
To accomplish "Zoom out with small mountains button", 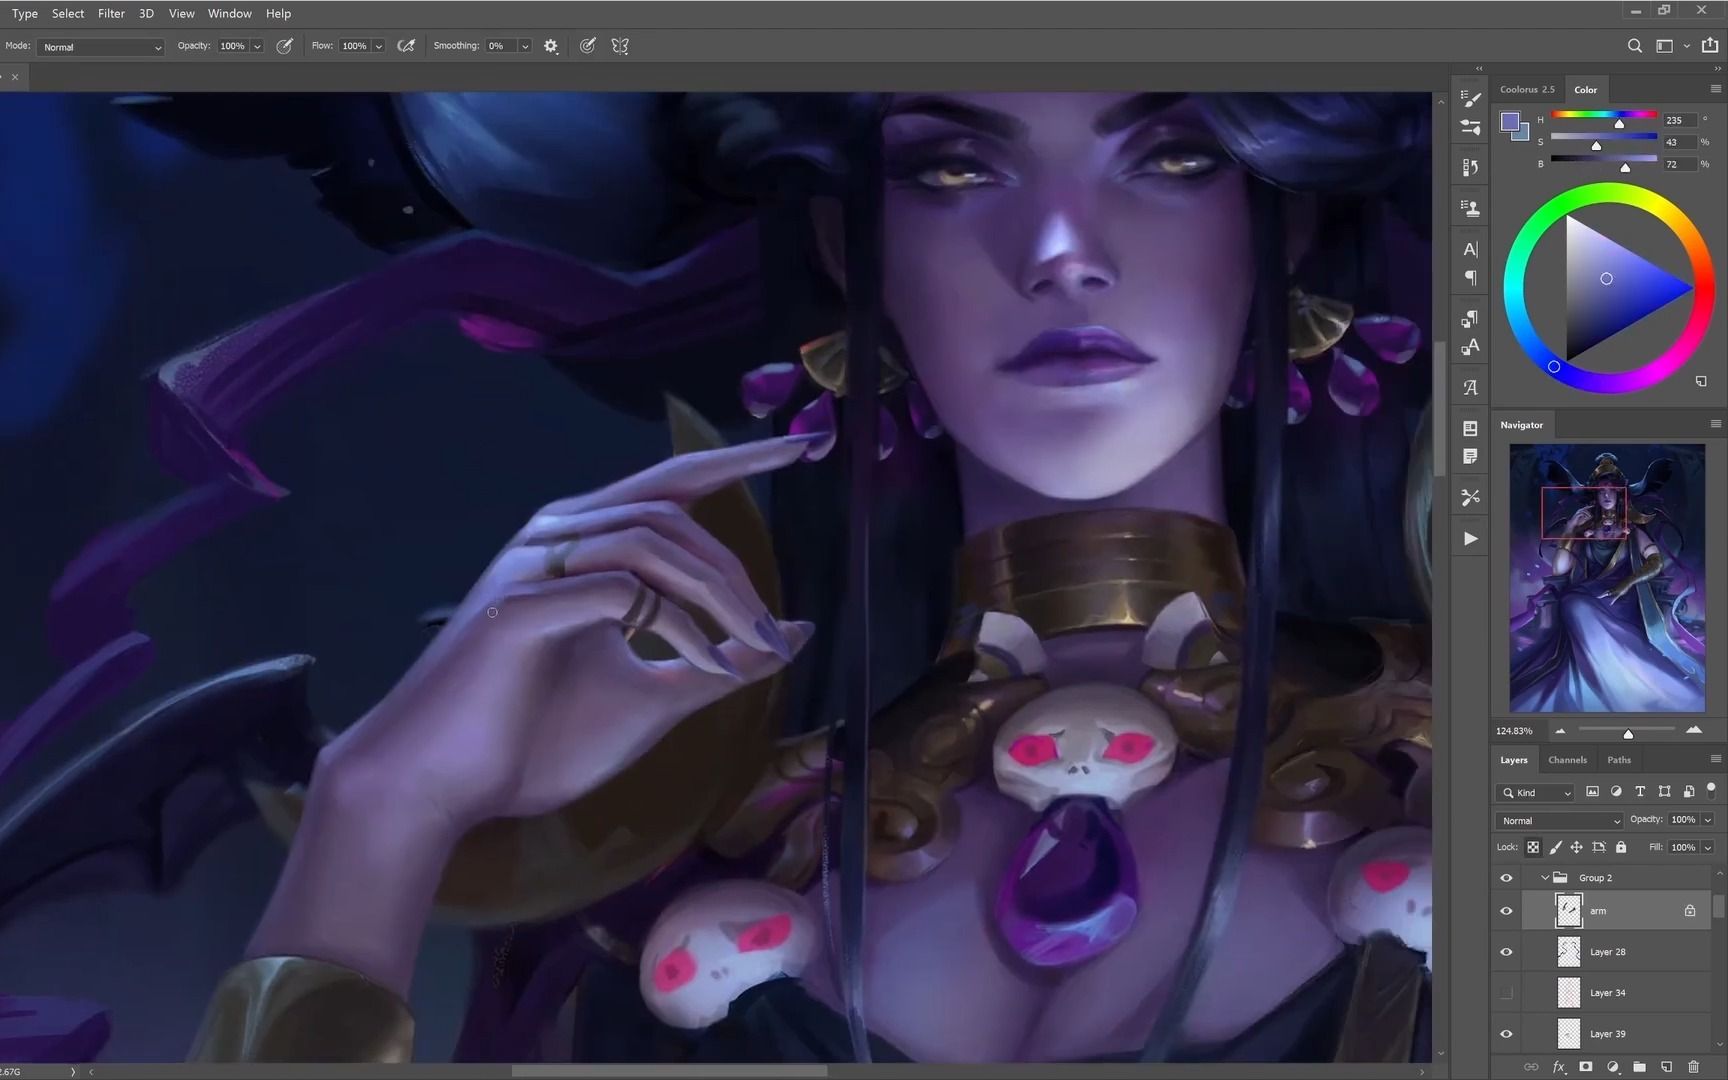I will point(1560,731).
